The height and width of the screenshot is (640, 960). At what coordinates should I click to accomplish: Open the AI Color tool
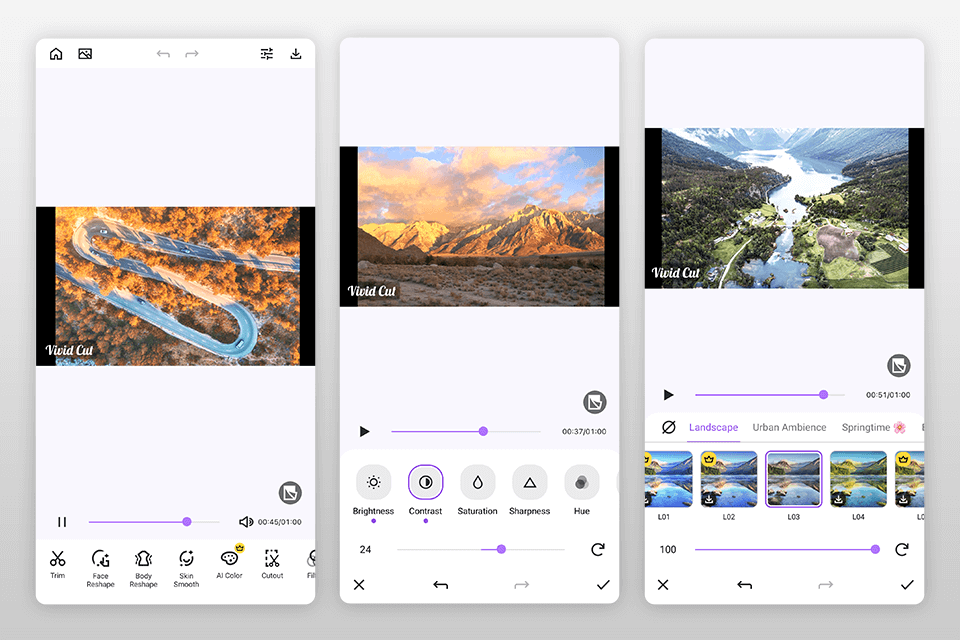[x=230, y=562]
